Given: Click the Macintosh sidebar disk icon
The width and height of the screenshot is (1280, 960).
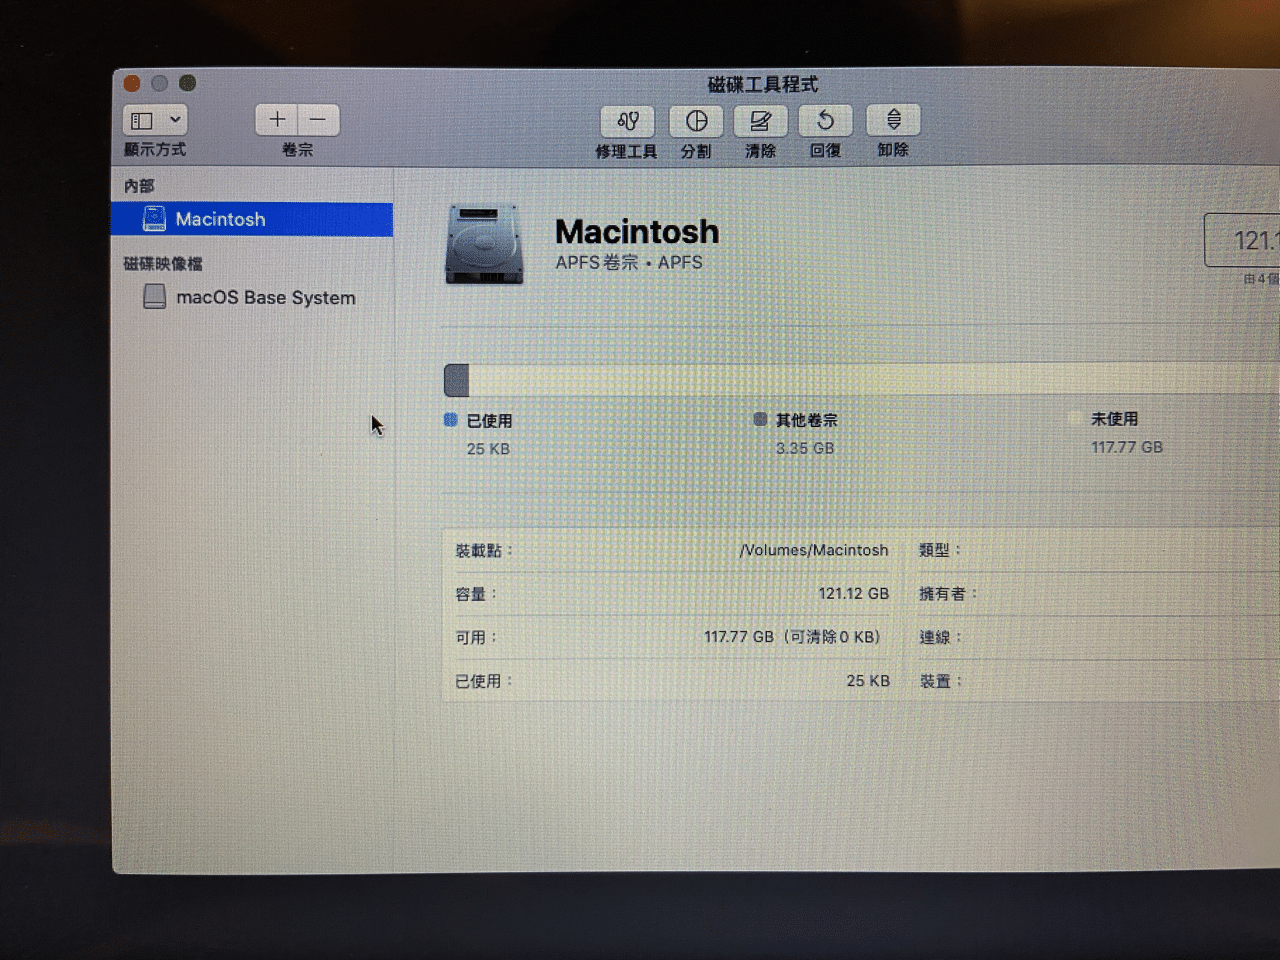Looking at the screenshot, I should 154,218.
